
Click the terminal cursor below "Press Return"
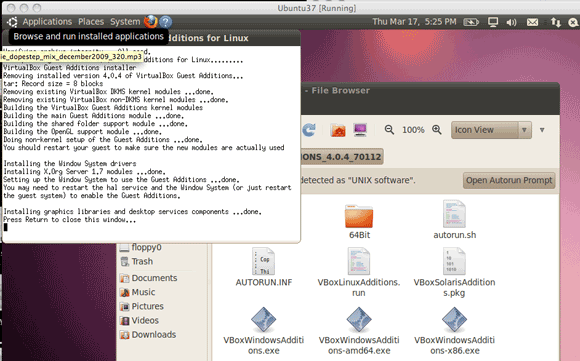click(6, 227)
